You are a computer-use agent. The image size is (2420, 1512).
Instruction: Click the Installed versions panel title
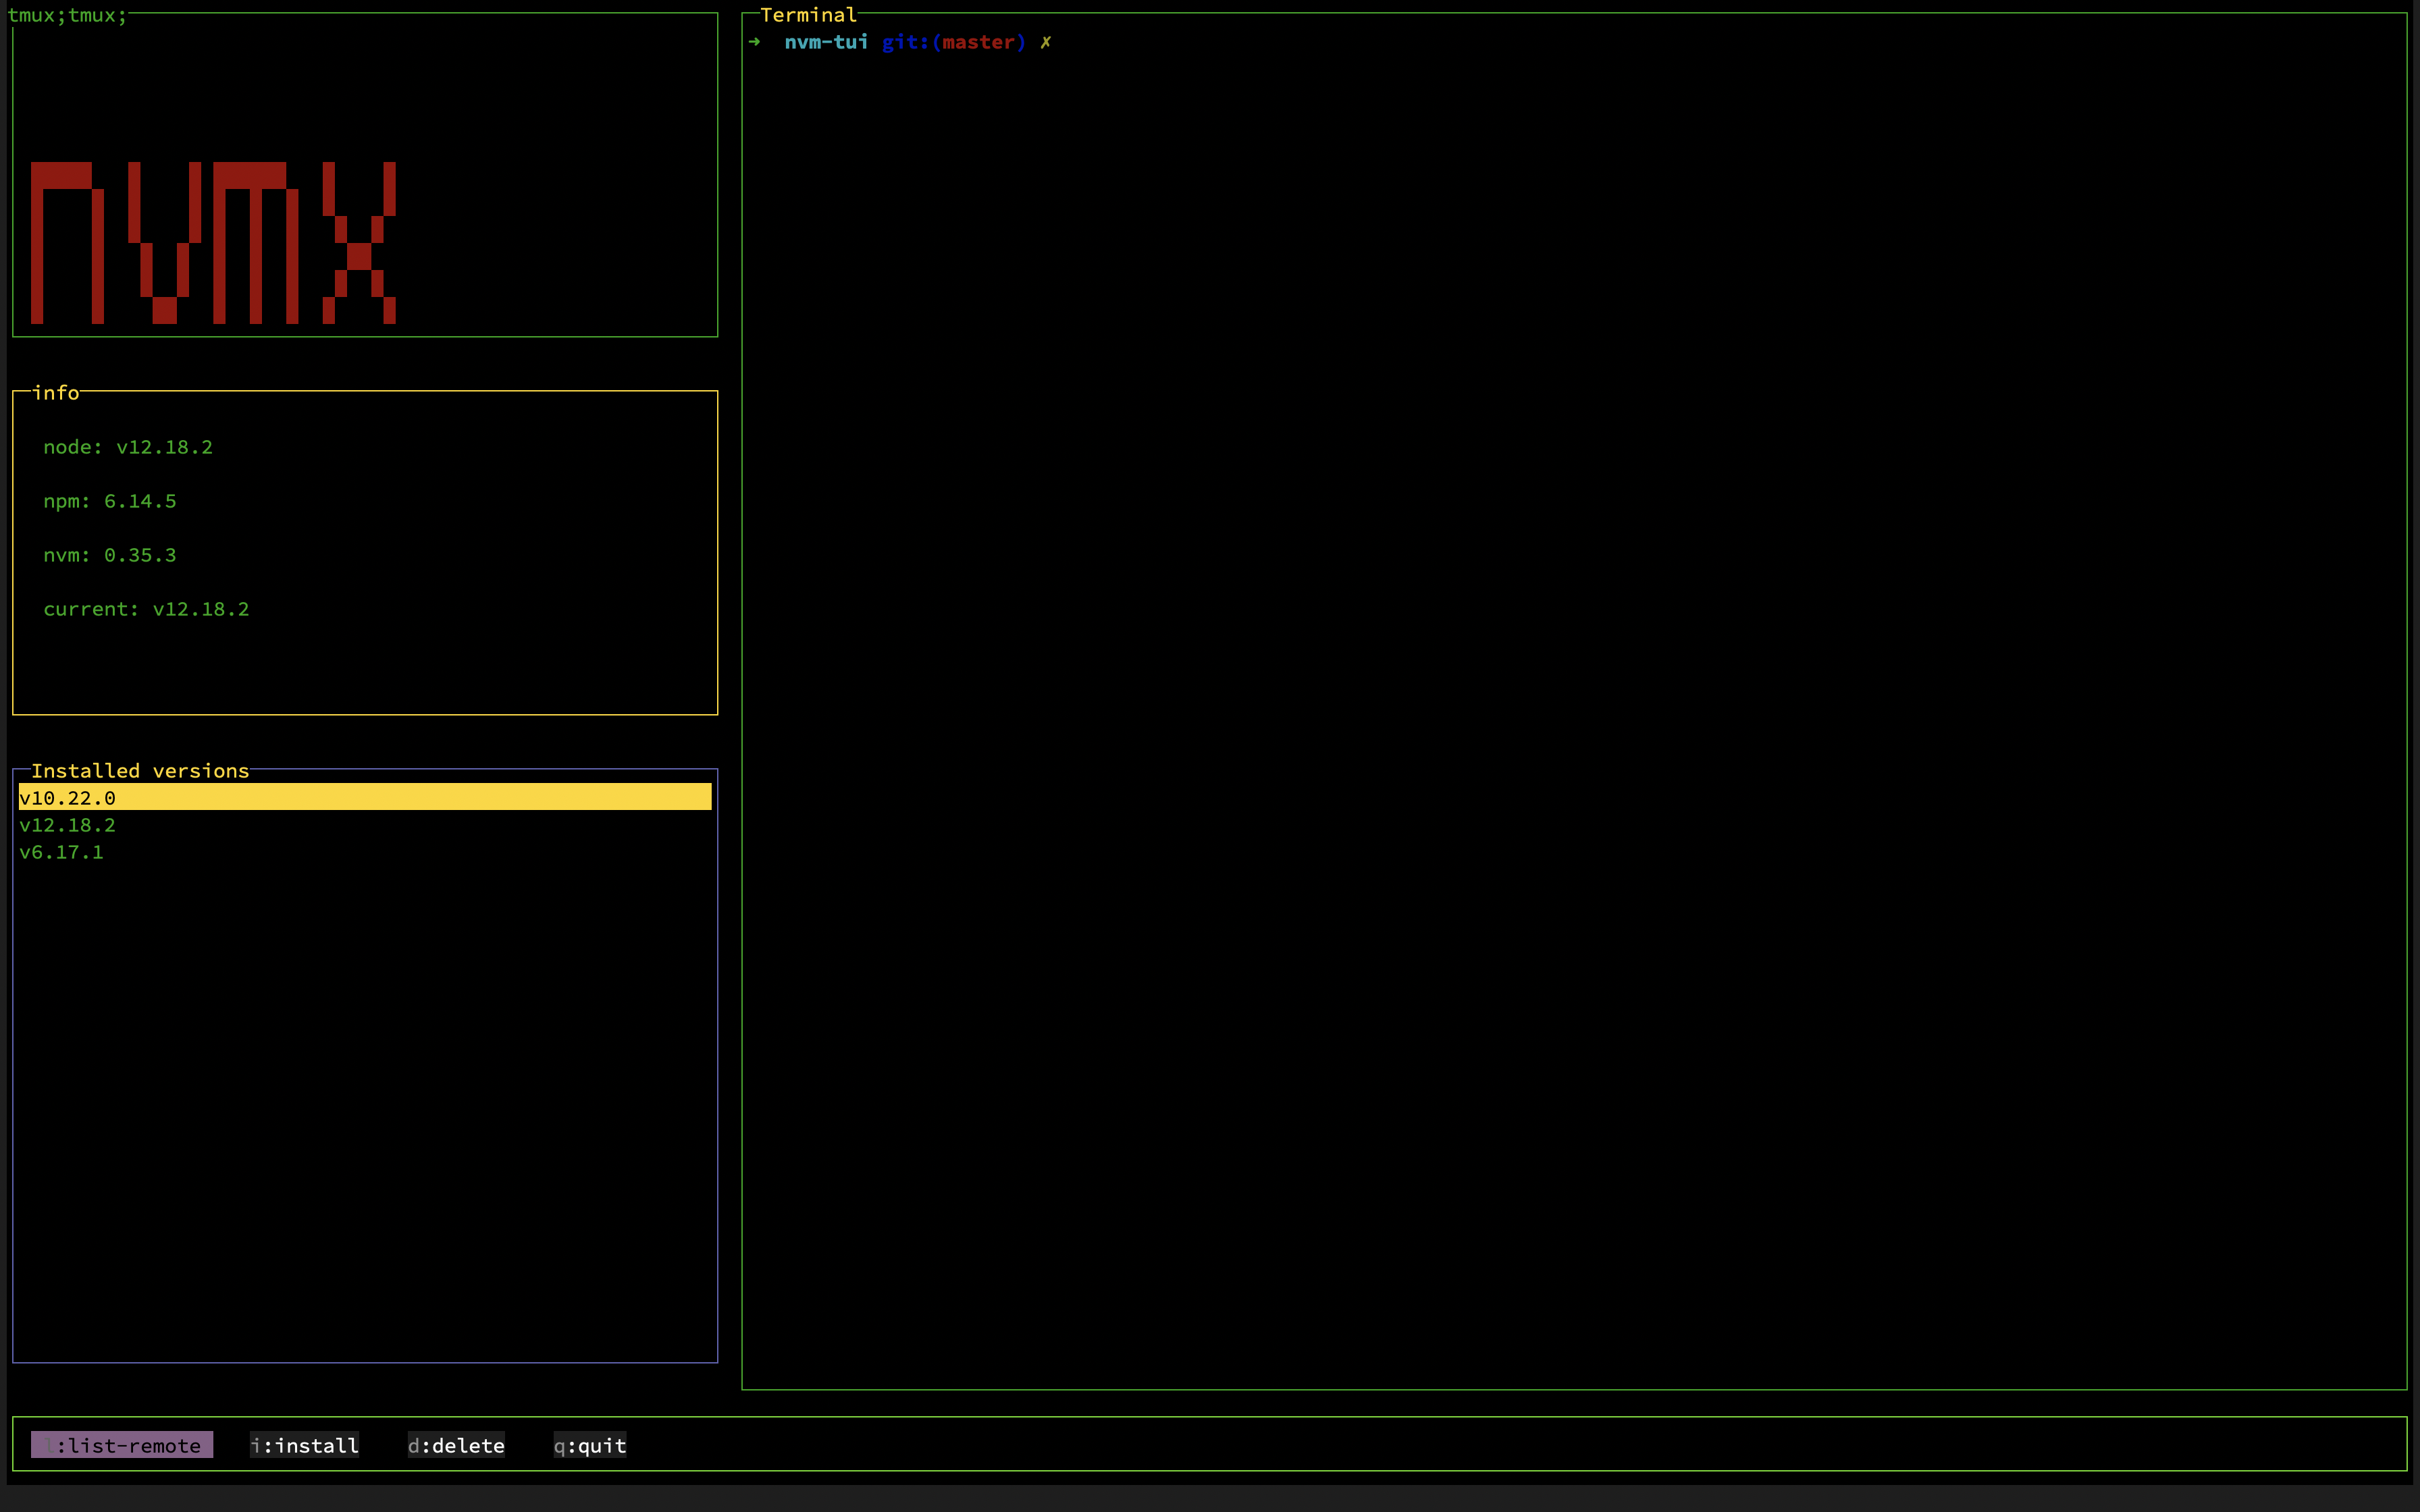click(140, 771)
